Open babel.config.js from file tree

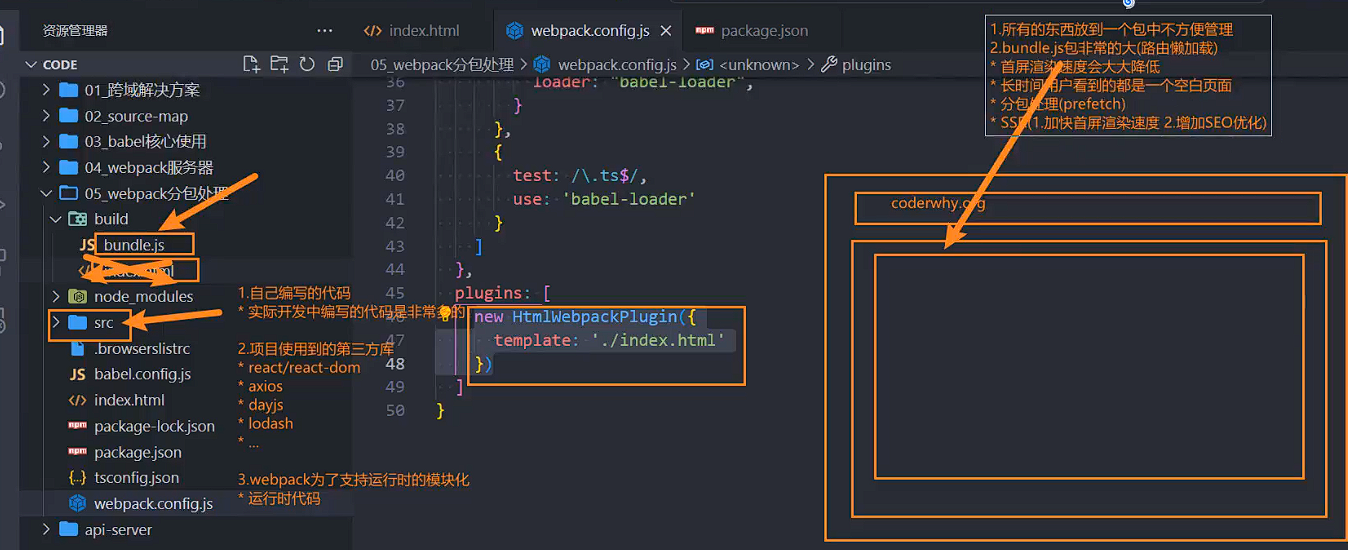(x=142, y=374)
